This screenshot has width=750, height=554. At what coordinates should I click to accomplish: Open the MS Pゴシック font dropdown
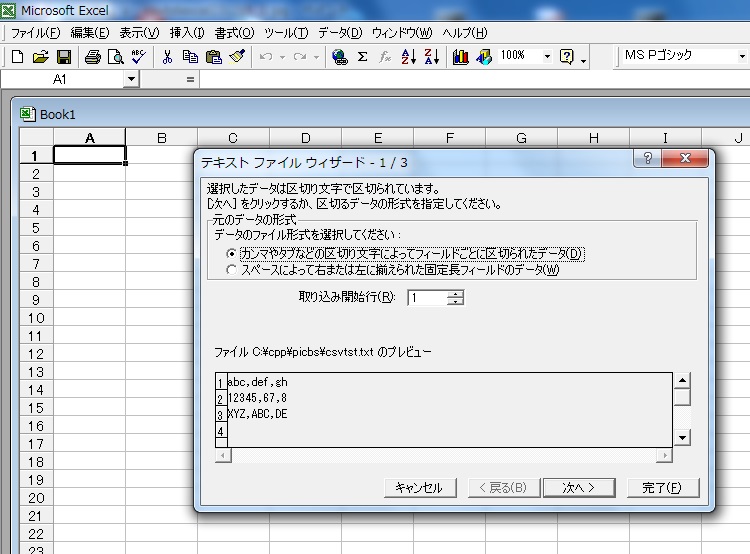pos(741,56)
